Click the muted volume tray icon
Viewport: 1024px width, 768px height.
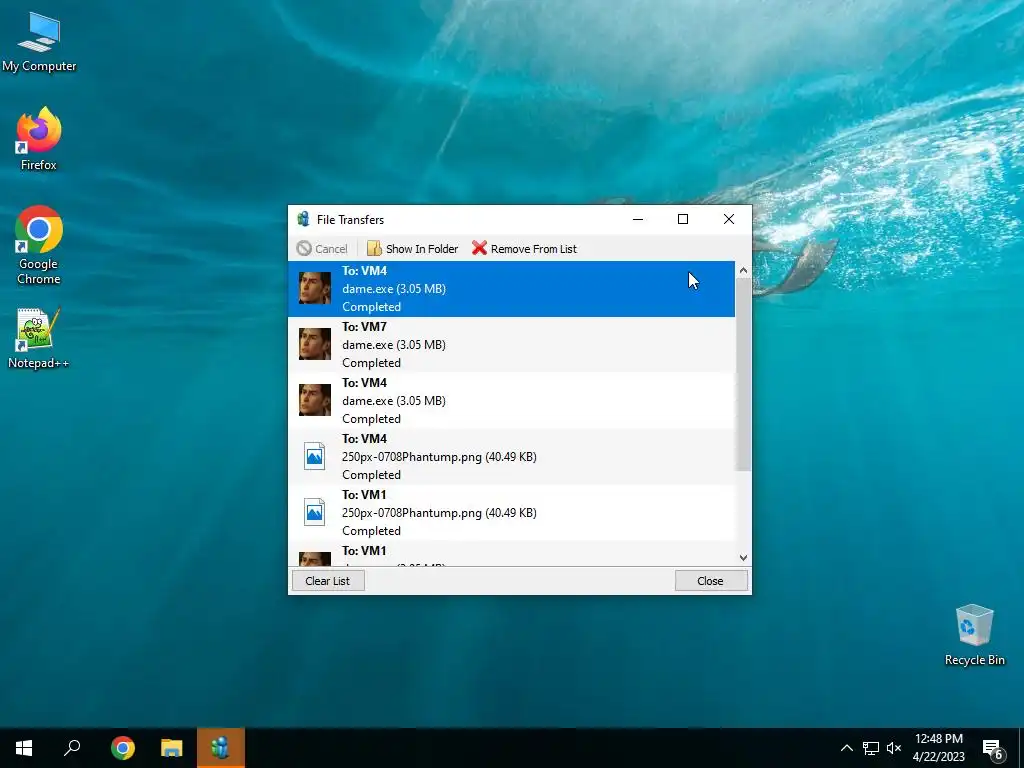click(894, 748)
